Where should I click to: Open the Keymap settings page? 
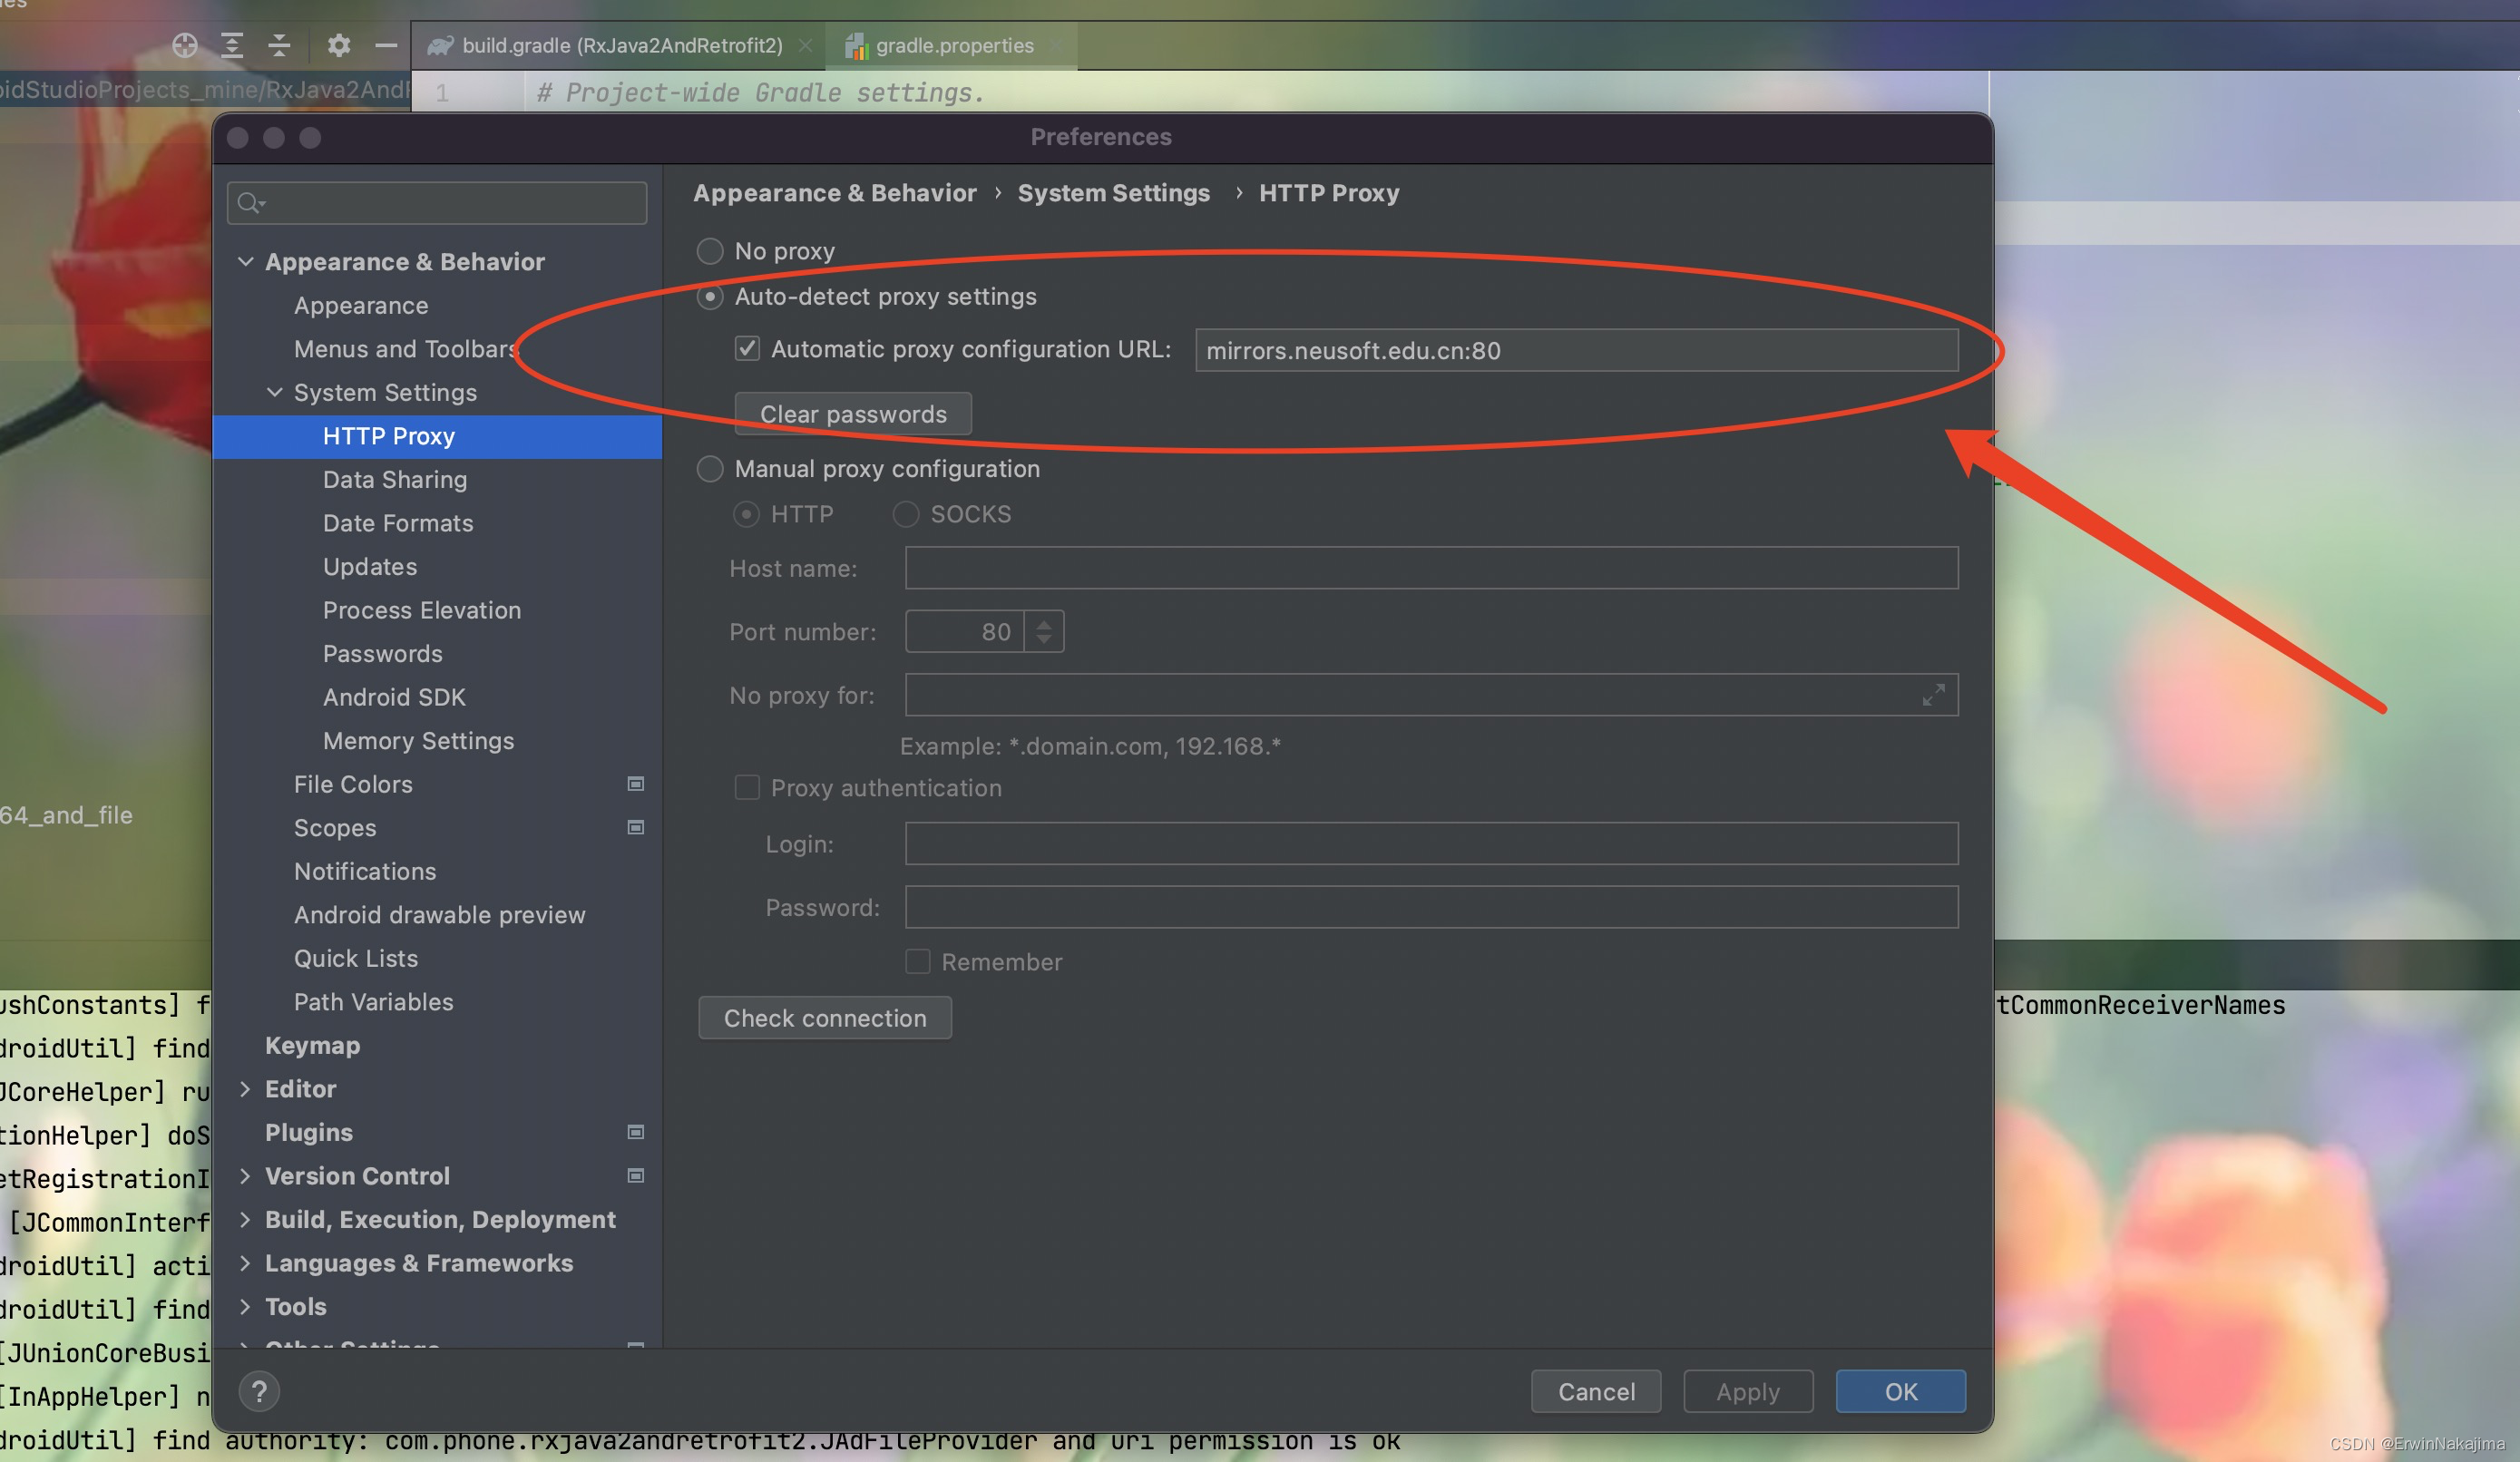click(313, 1045)
